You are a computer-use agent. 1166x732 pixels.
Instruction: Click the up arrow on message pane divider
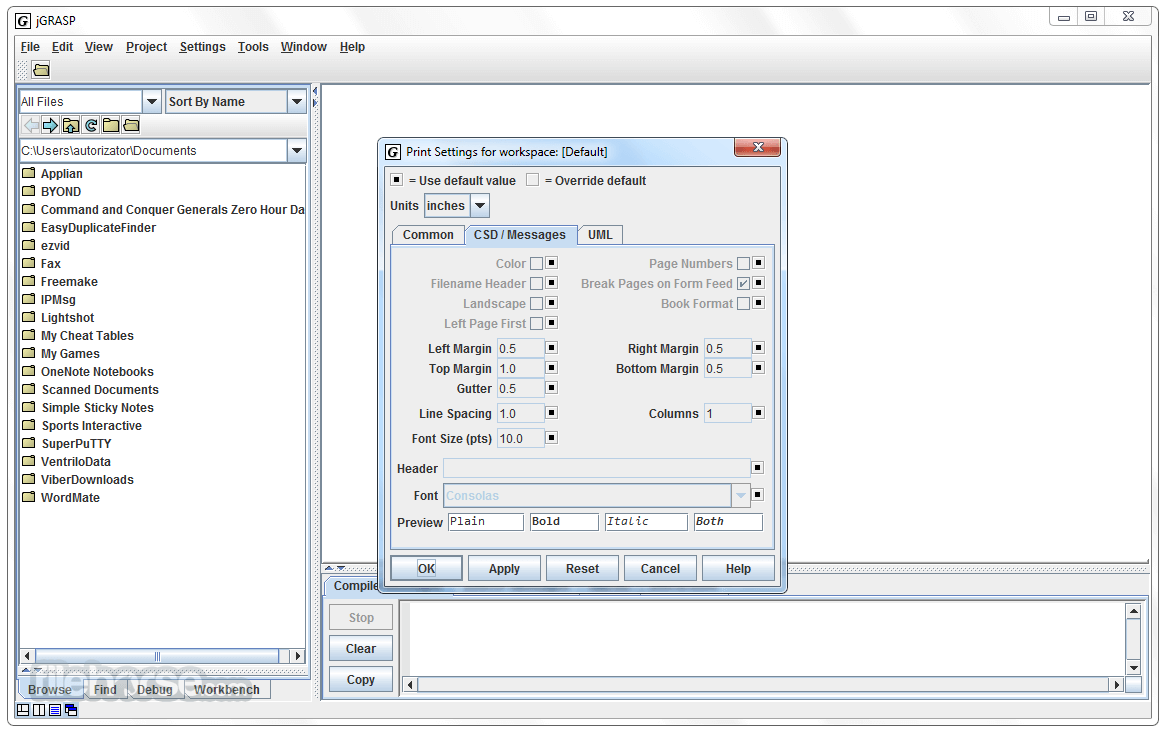[329, 568]
